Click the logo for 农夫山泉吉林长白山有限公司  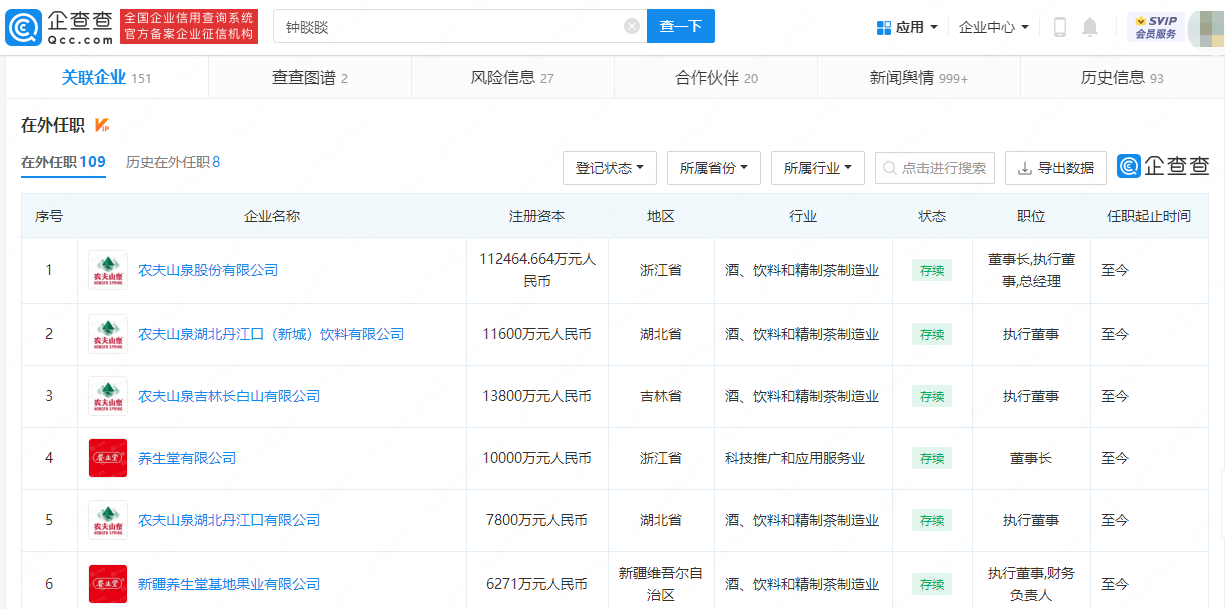pyautogui.click(x=108, y=396)
